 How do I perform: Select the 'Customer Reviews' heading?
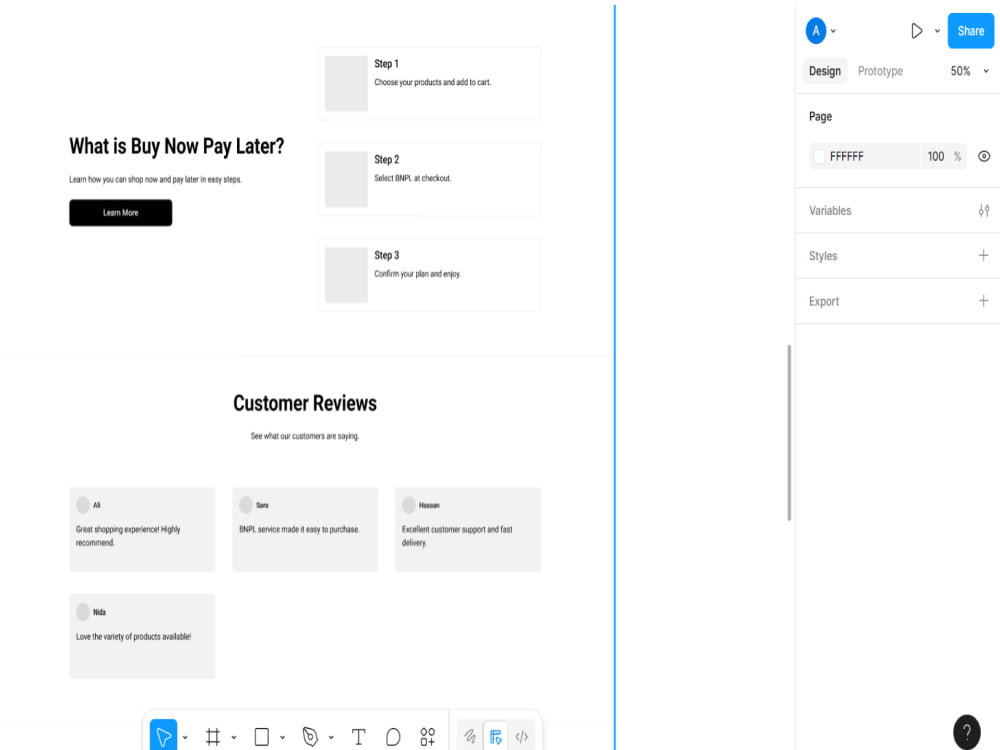[305, 403]
